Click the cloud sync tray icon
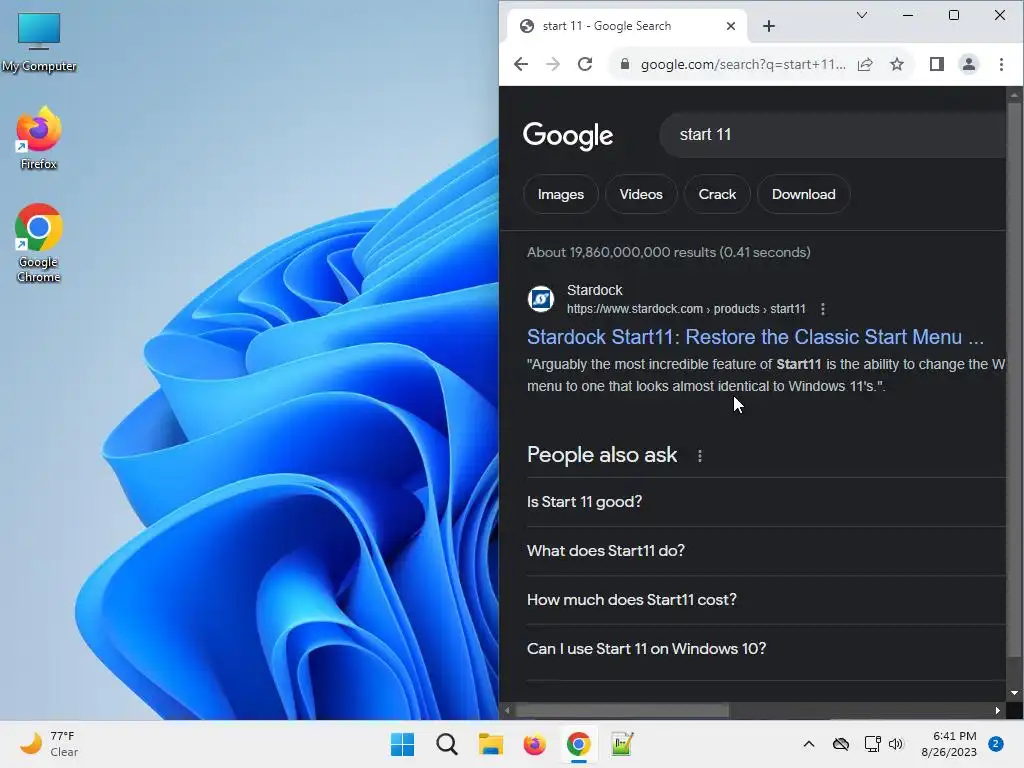 point(840,744)
